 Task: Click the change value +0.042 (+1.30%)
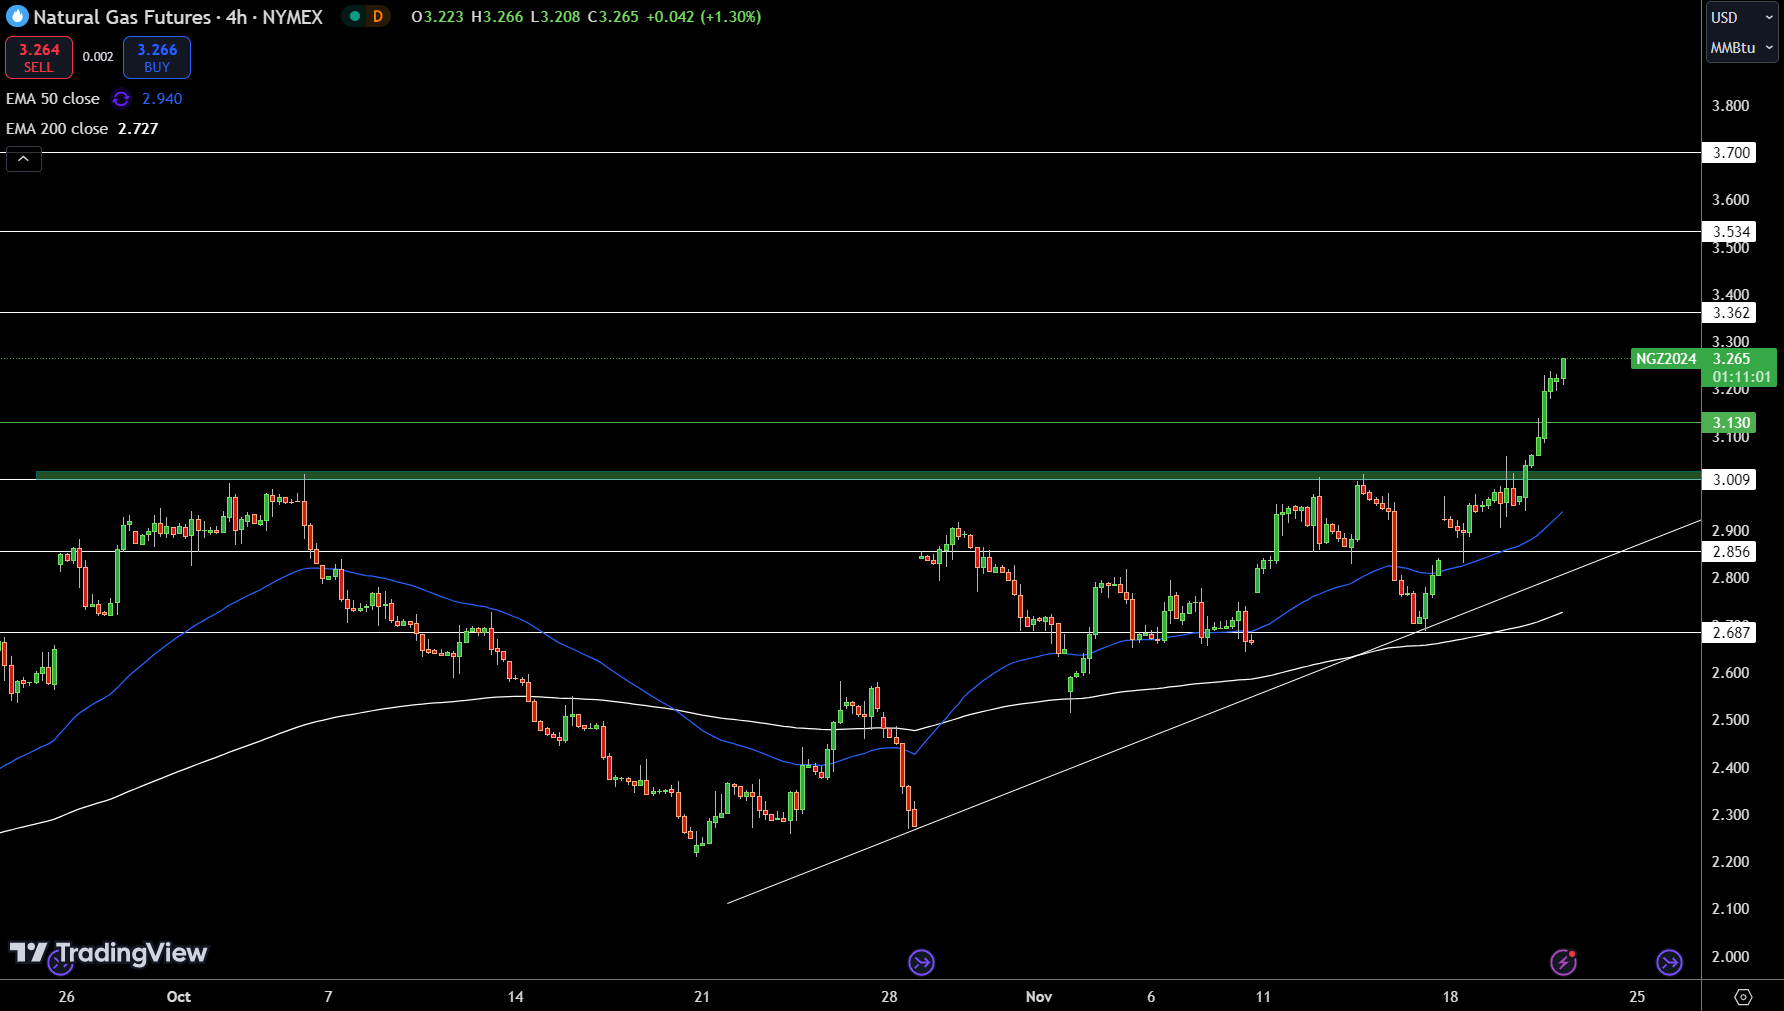pos(704,17)
